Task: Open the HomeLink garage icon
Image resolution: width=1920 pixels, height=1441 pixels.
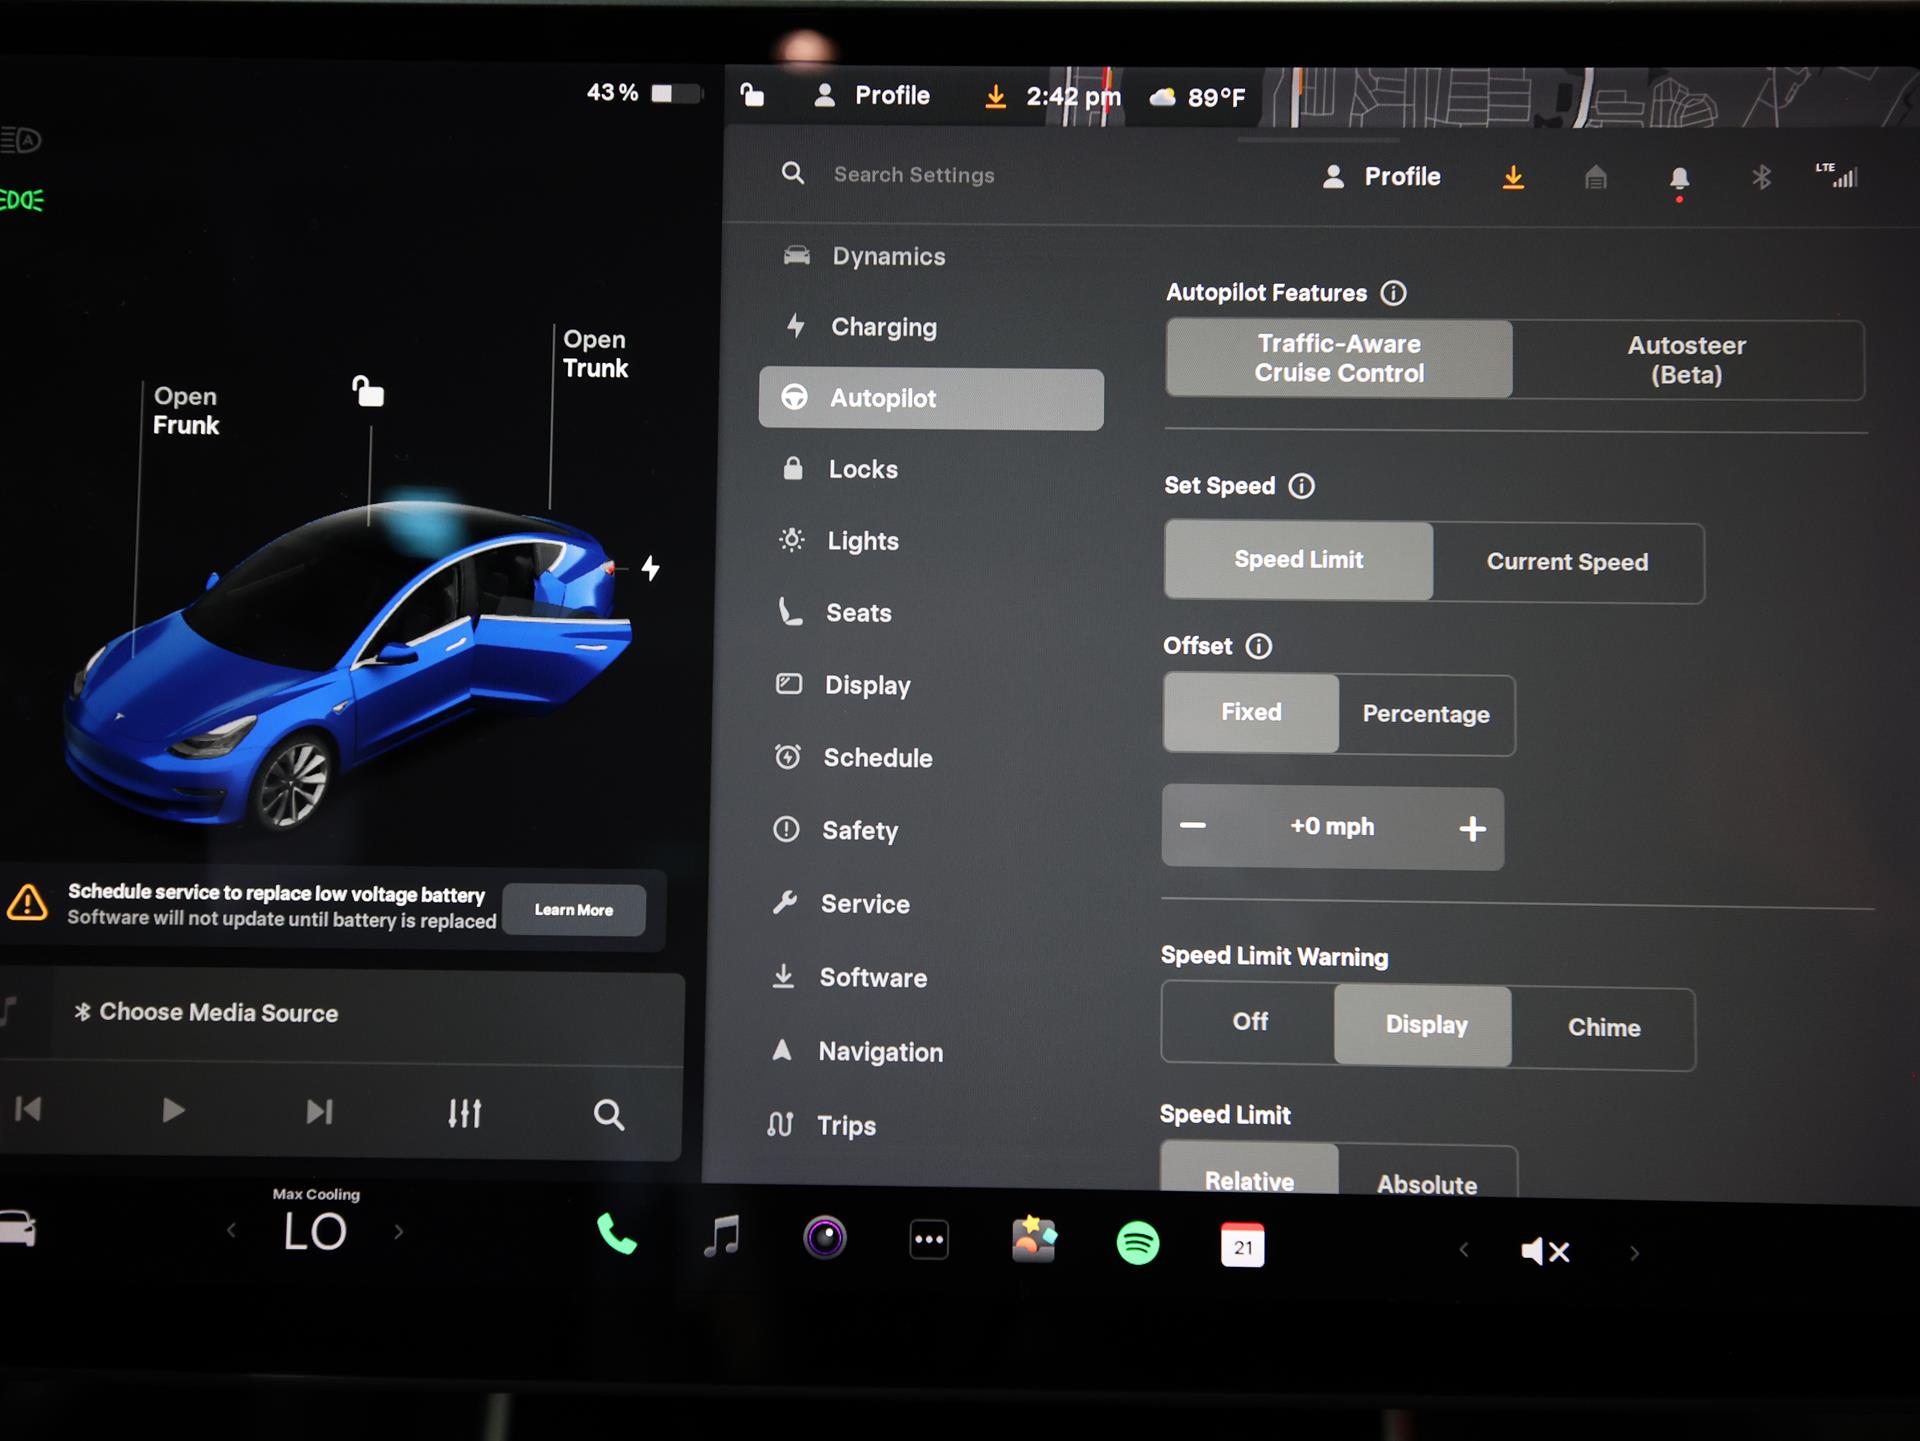Action: click(1596, 178)
